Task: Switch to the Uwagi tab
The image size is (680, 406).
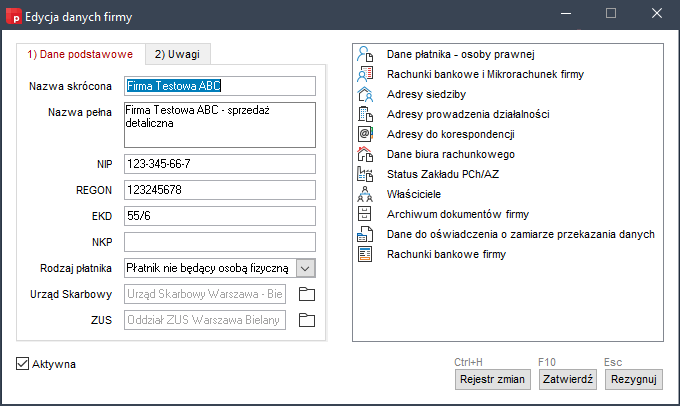Action: pos(176,55)
